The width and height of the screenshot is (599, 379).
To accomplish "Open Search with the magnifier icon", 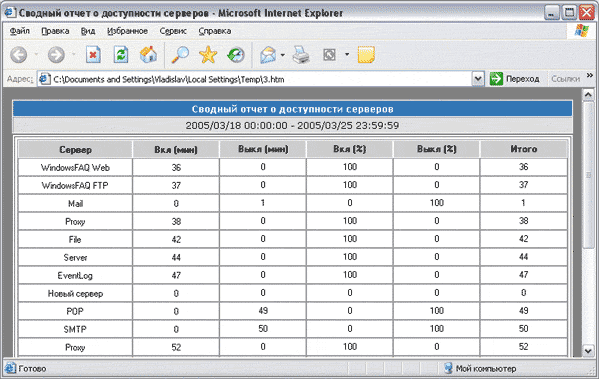I will 180,55.
